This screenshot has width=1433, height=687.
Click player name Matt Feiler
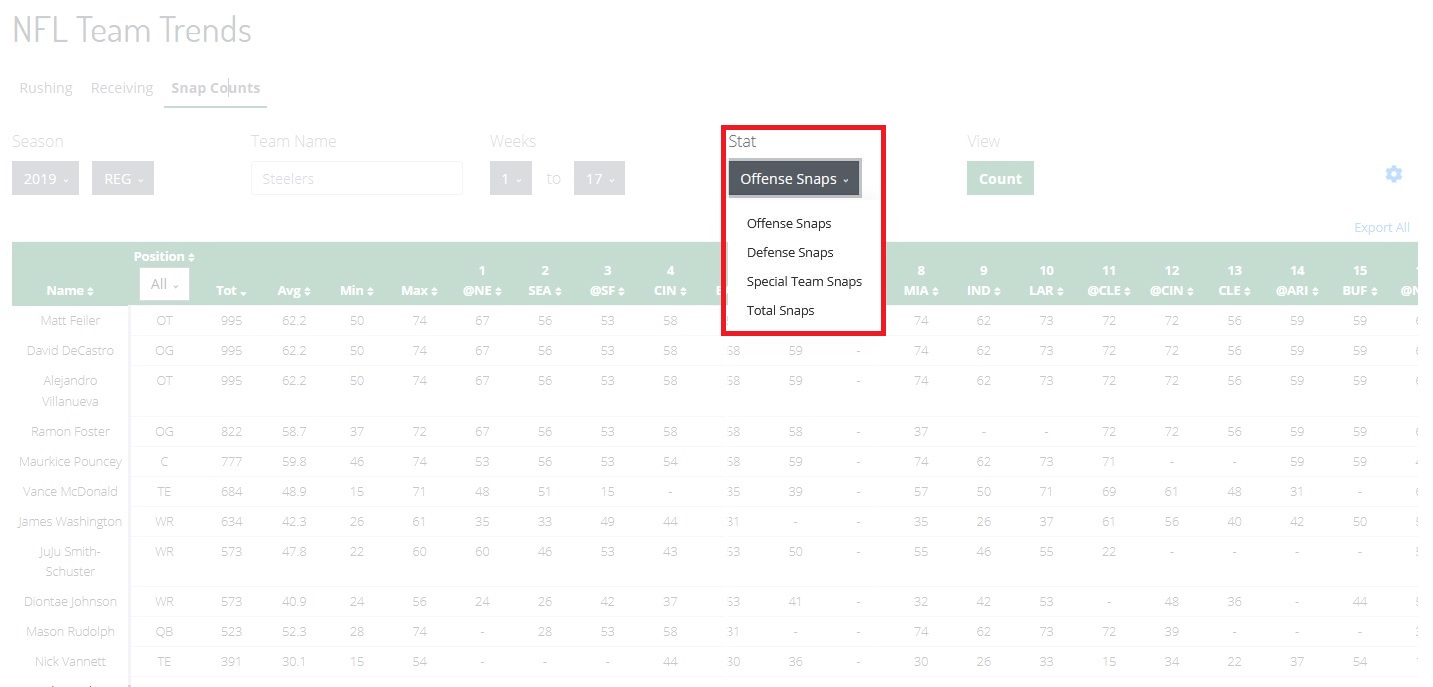click(x=70, y=320)
